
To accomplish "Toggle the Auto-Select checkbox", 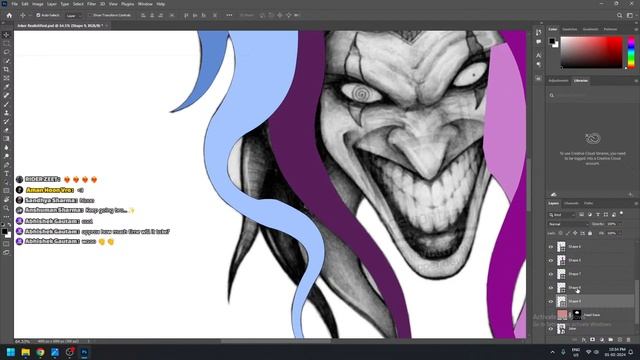I will [38, 16].
